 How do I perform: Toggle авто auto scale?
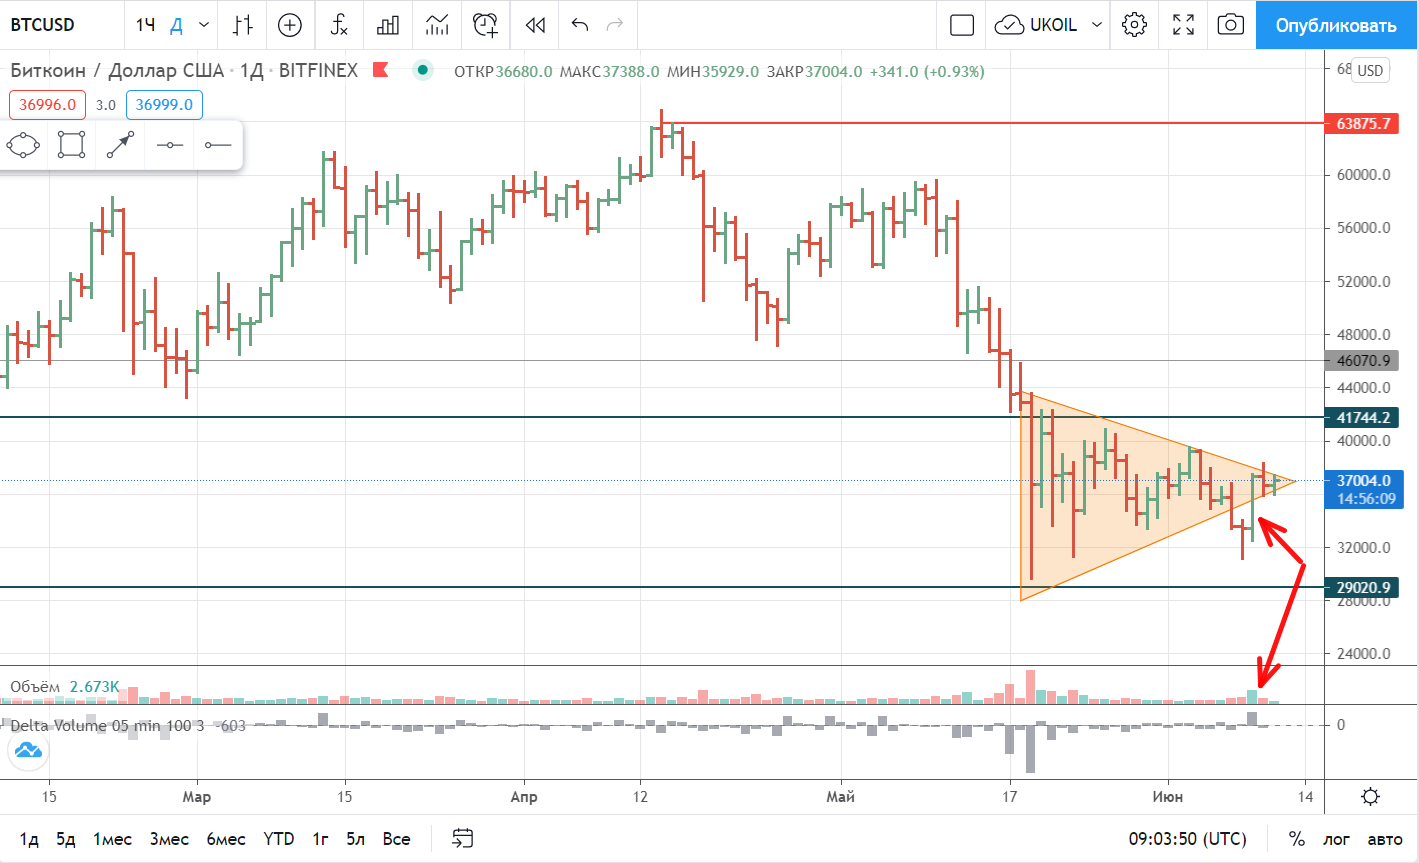point(1385,839)
